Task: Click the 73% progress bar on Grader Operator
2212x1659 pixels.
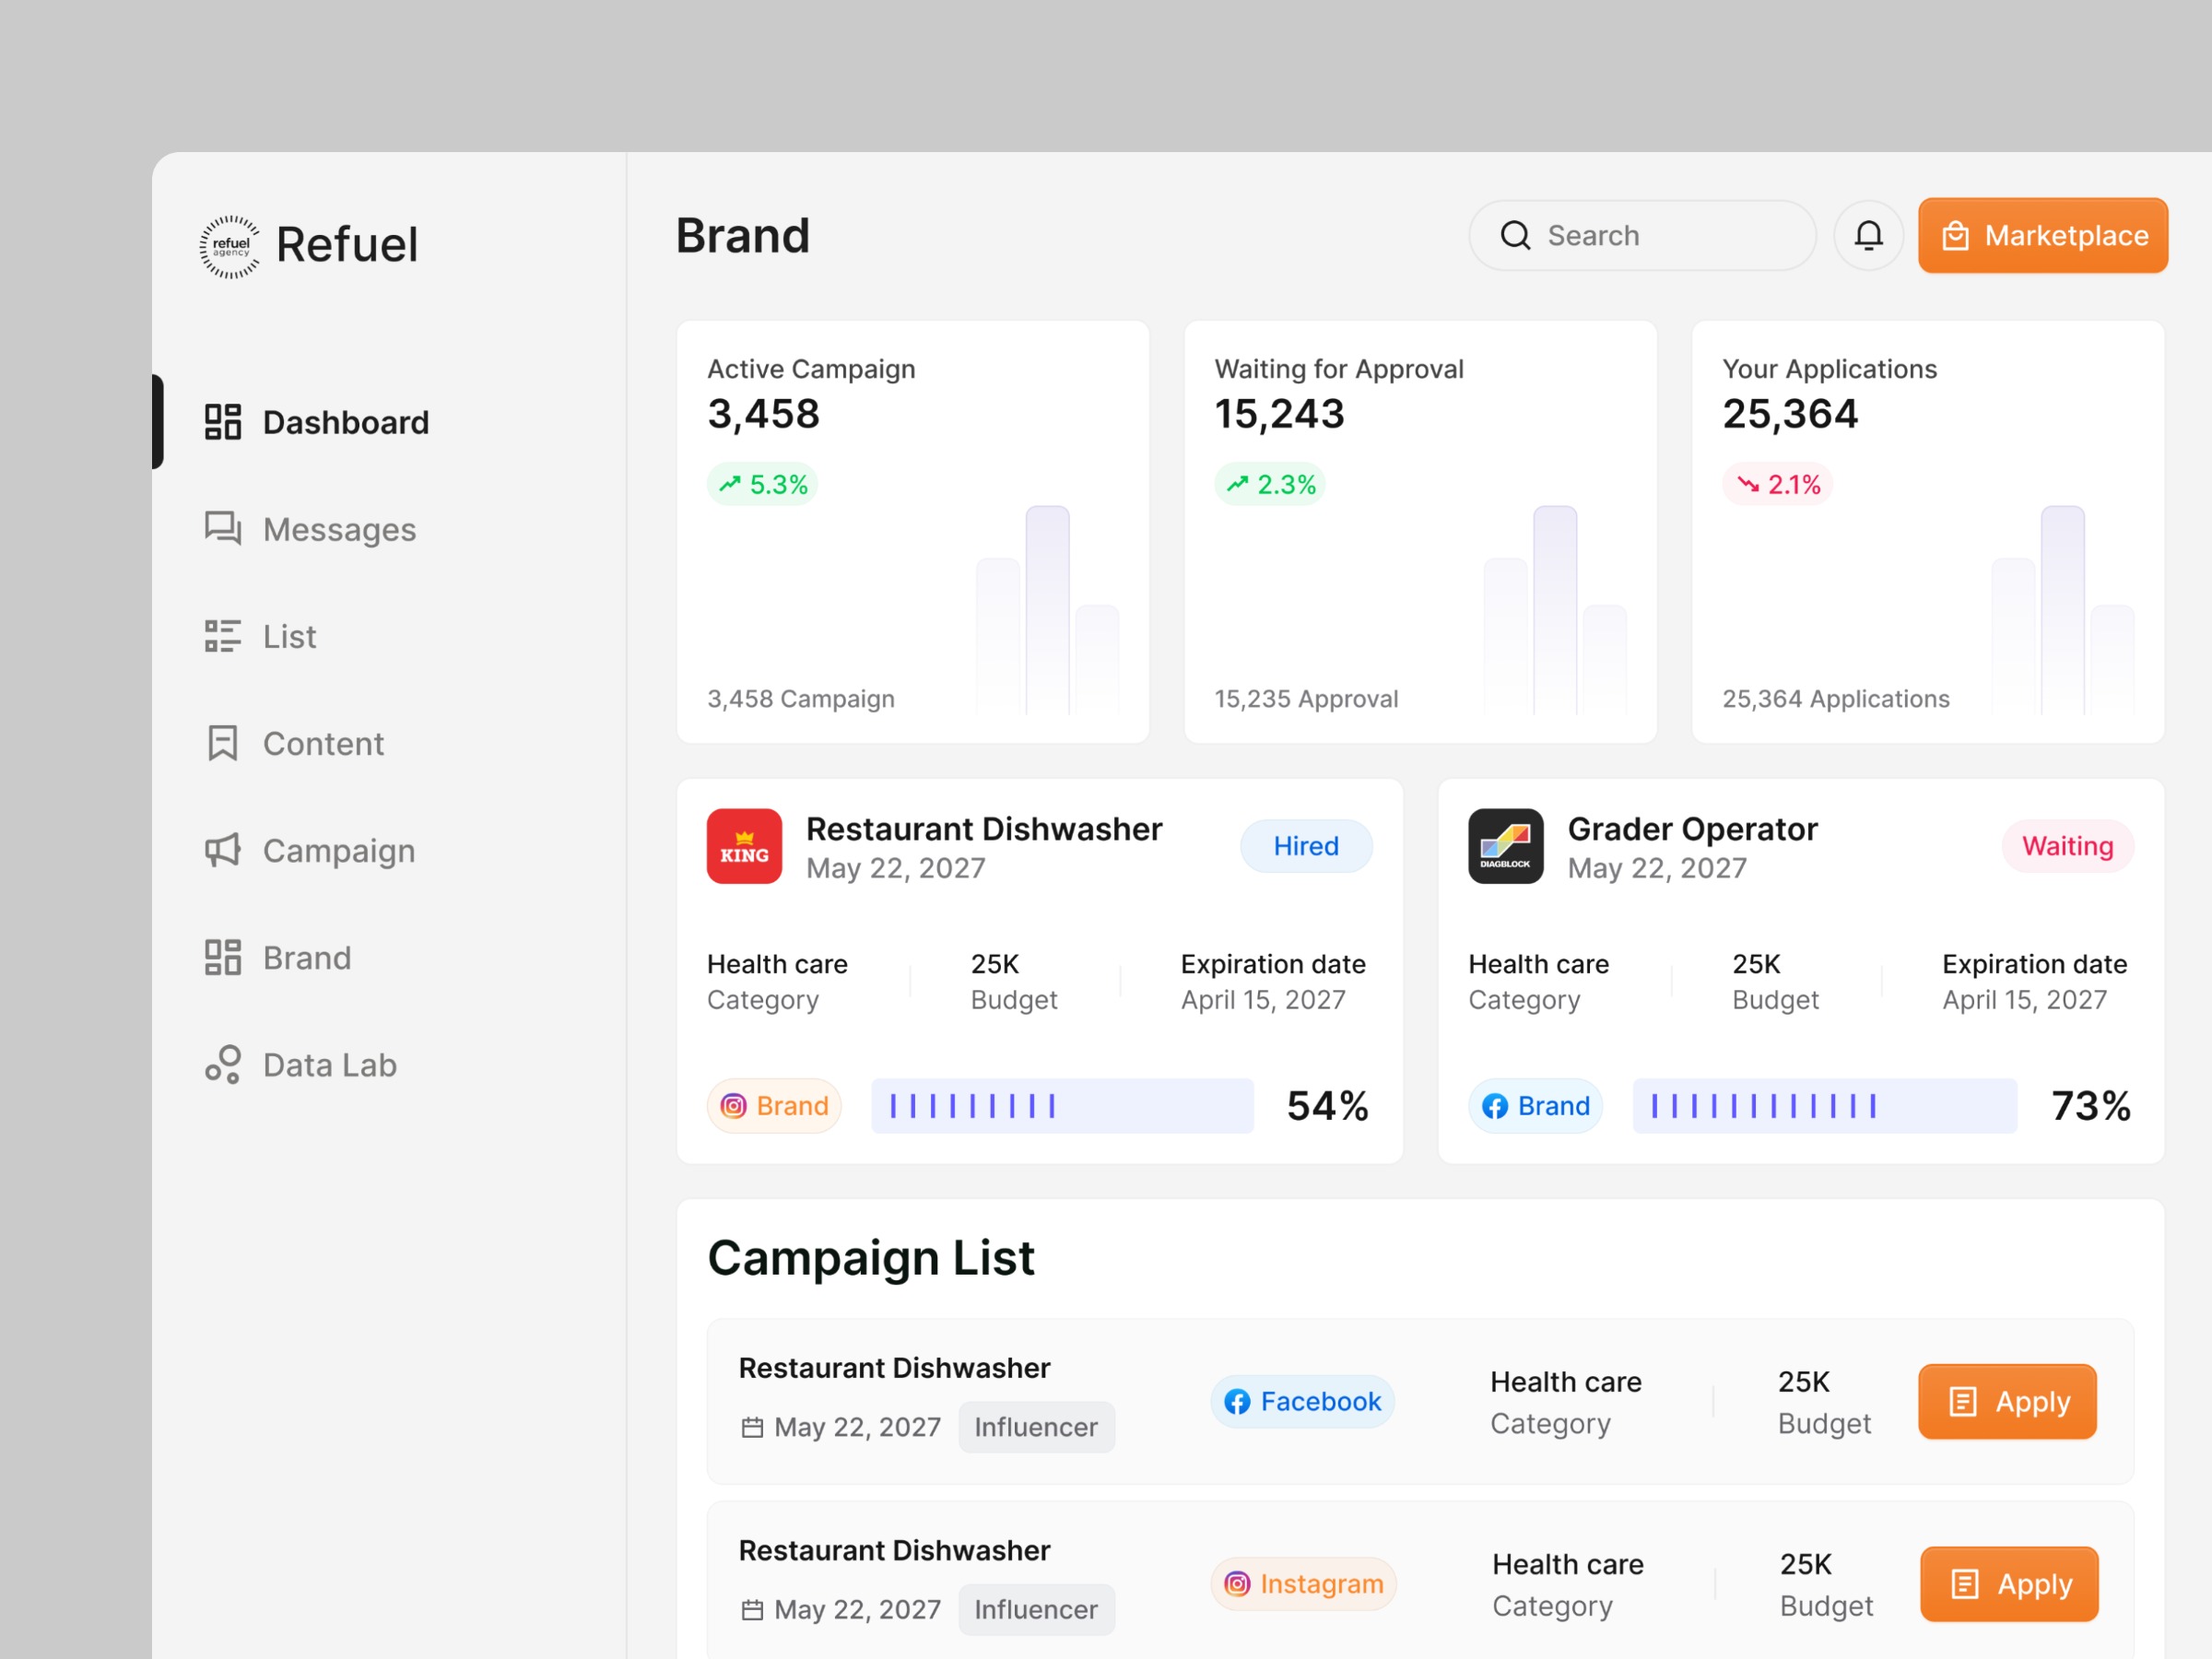Action: coord(1825,1106)
